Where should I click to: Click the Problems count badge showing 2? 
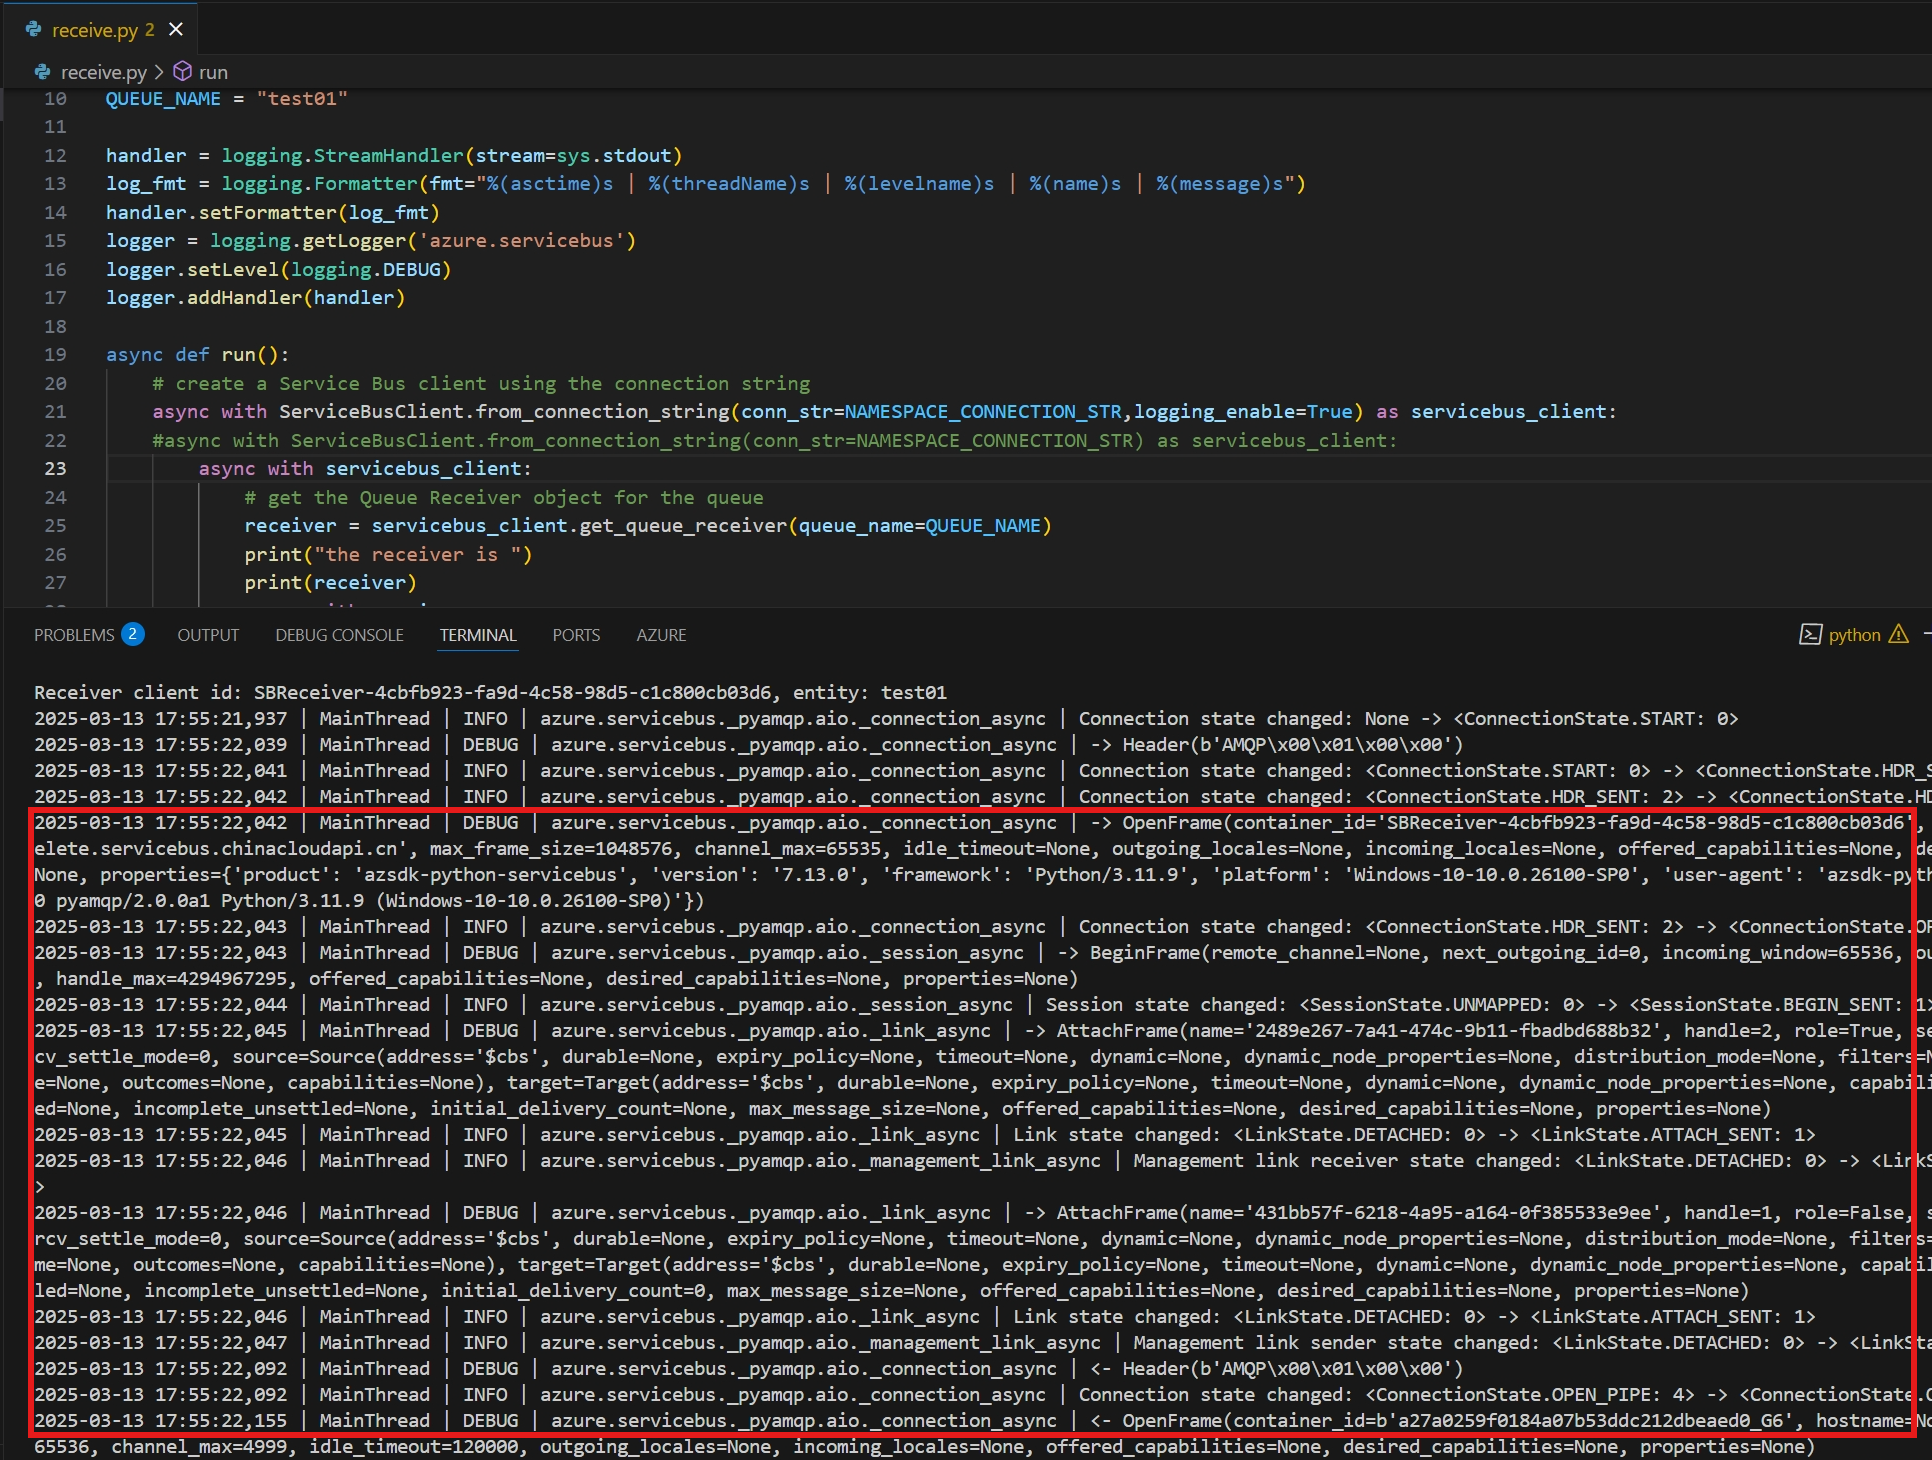pyautogui.click(x=132, y=634)
